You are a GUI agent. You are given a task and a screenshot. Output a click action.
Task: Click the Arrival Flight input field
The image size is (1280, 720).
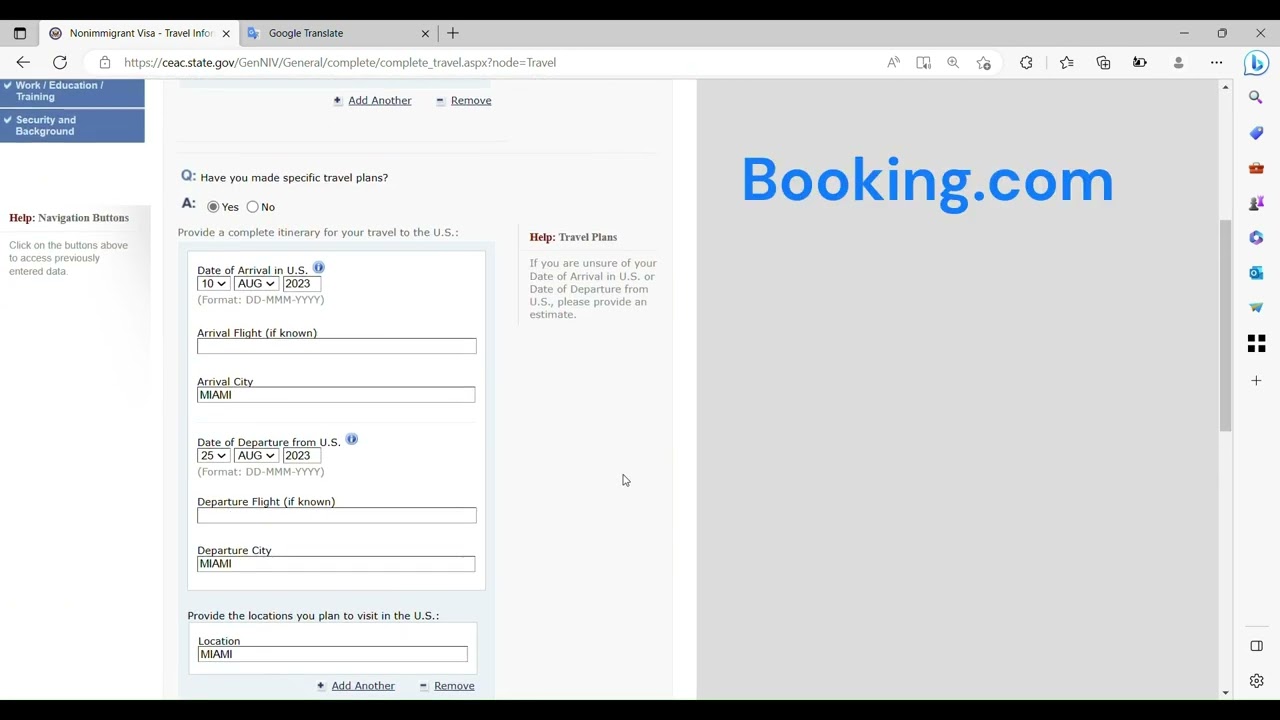[337, 346]
